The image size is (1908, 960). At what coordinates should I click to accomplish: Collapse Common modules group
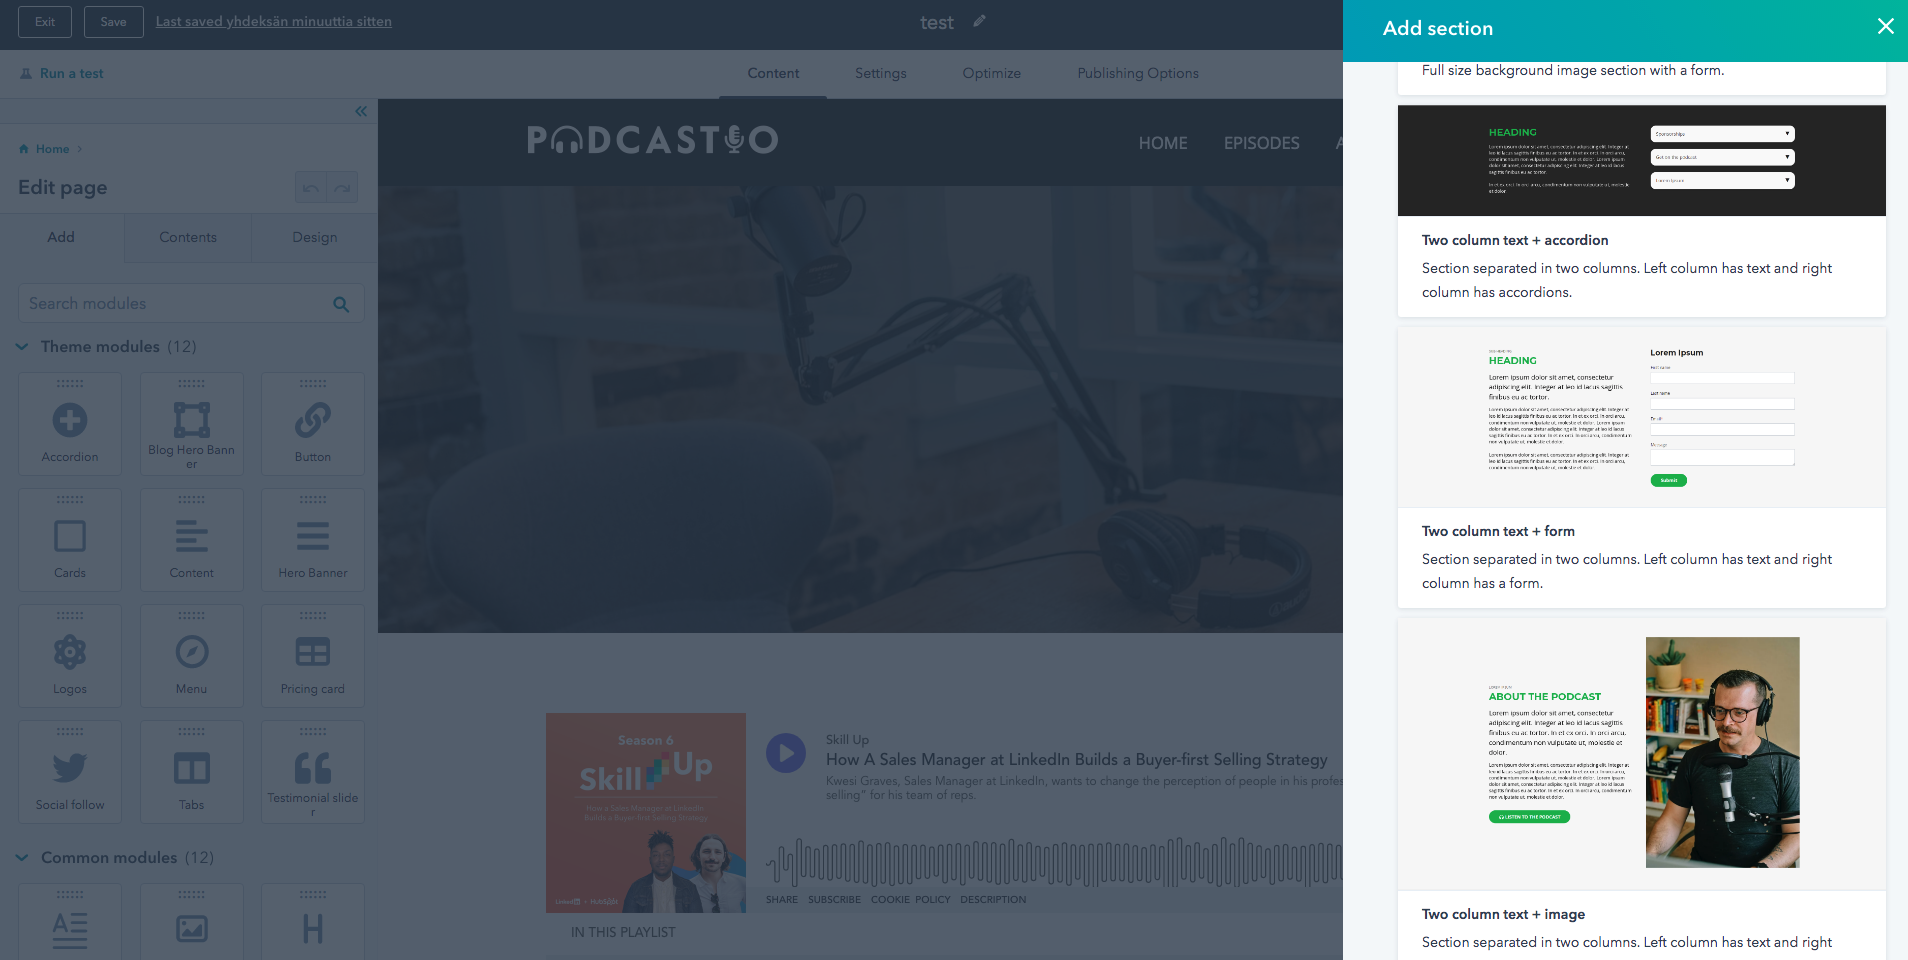(x=22, y=857)
